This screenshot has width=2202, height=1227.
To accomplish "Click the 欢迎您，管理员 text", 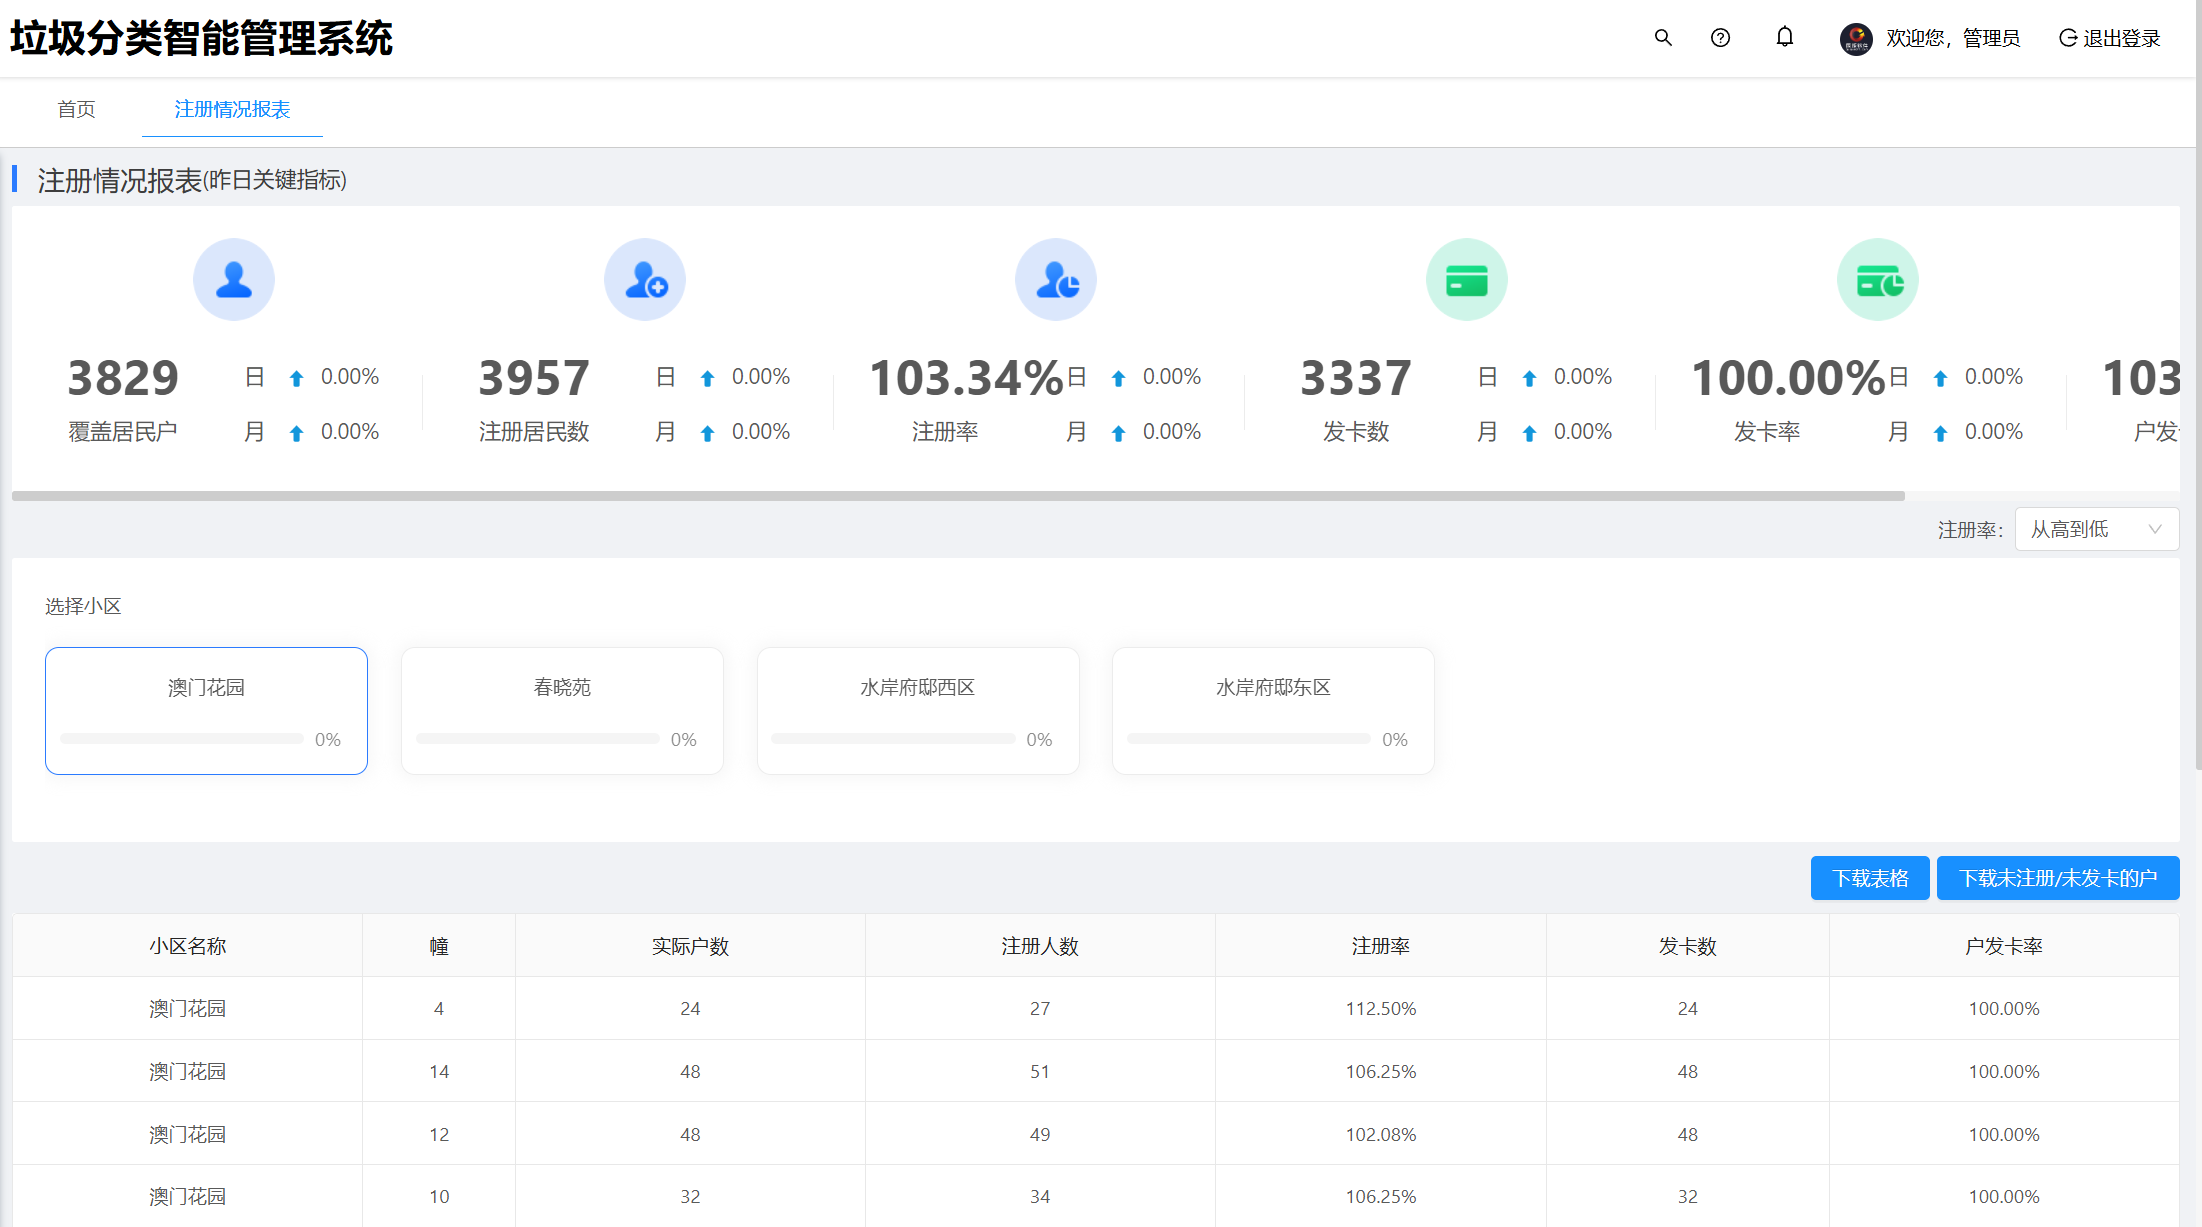I will click(x=1953, y=38).
